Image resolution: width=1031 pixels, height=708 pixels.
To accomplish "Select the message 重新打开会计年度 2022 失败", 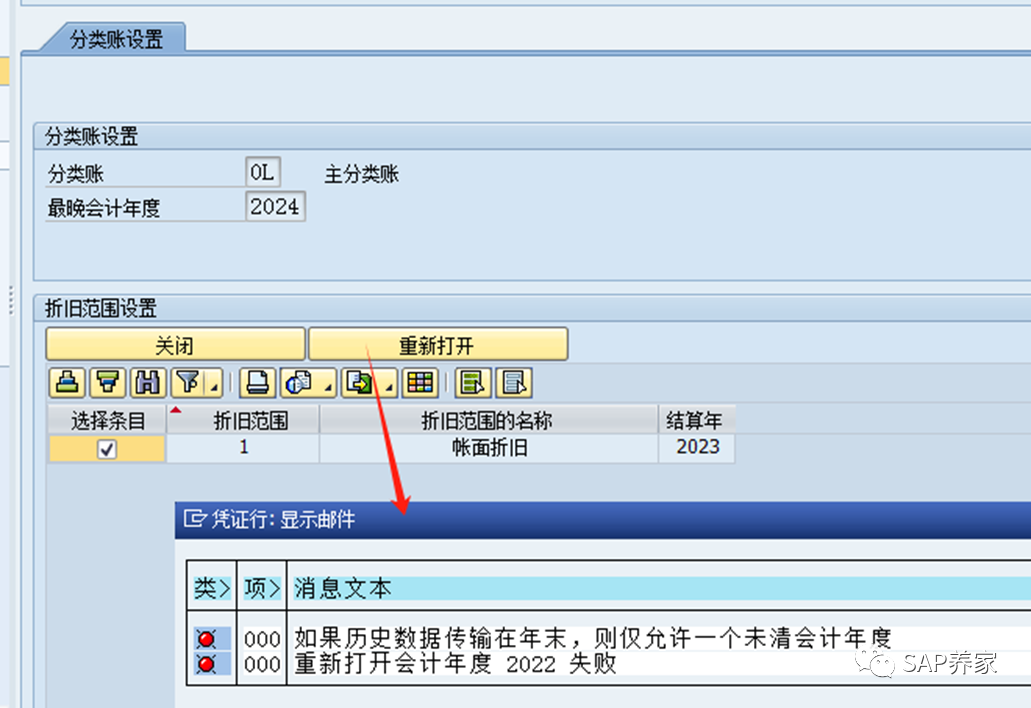I will coord(455,664).
